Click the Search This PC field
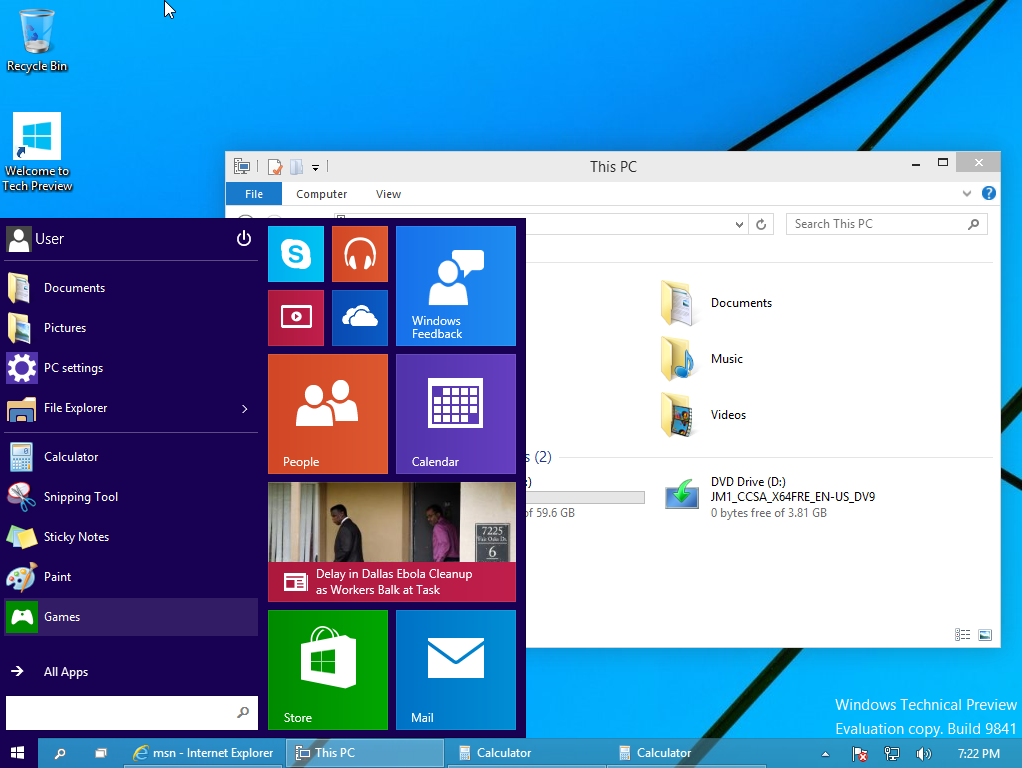 pyautogui.click(x=886, y=224)
